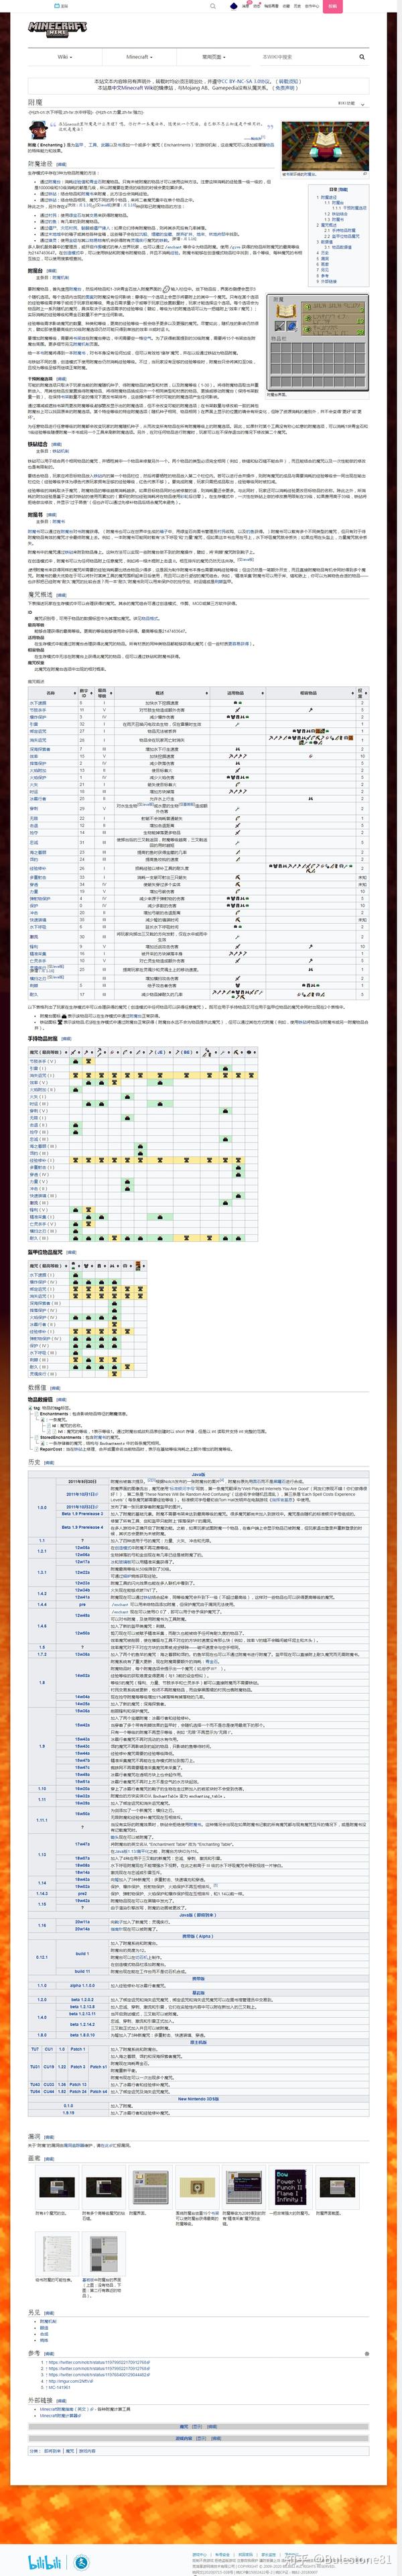Open the Wiki dropdown menu

[65, 57]
